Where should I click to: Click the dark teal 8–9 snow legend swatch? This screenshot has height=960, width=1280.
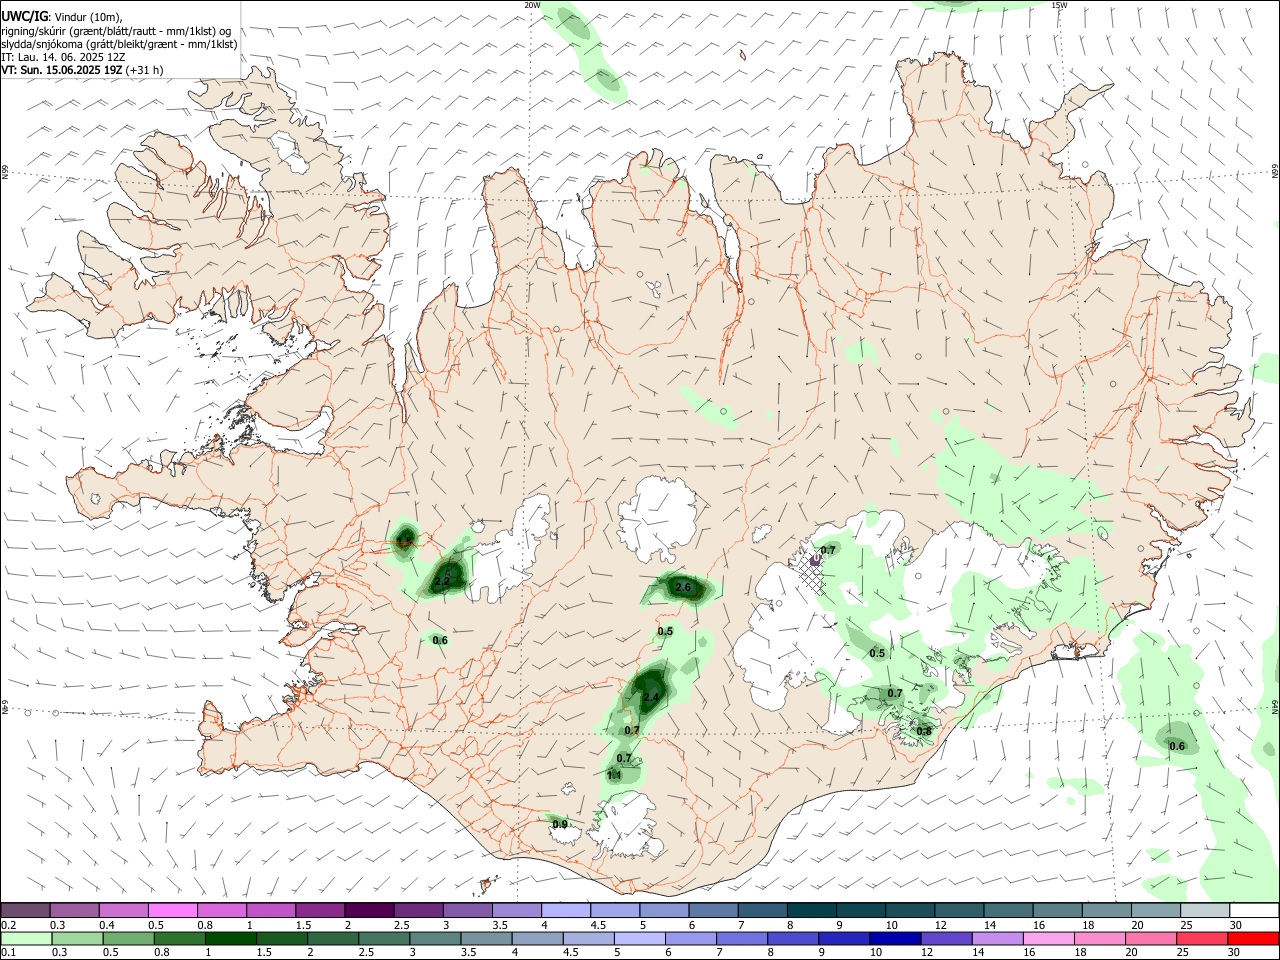[811, 910]
